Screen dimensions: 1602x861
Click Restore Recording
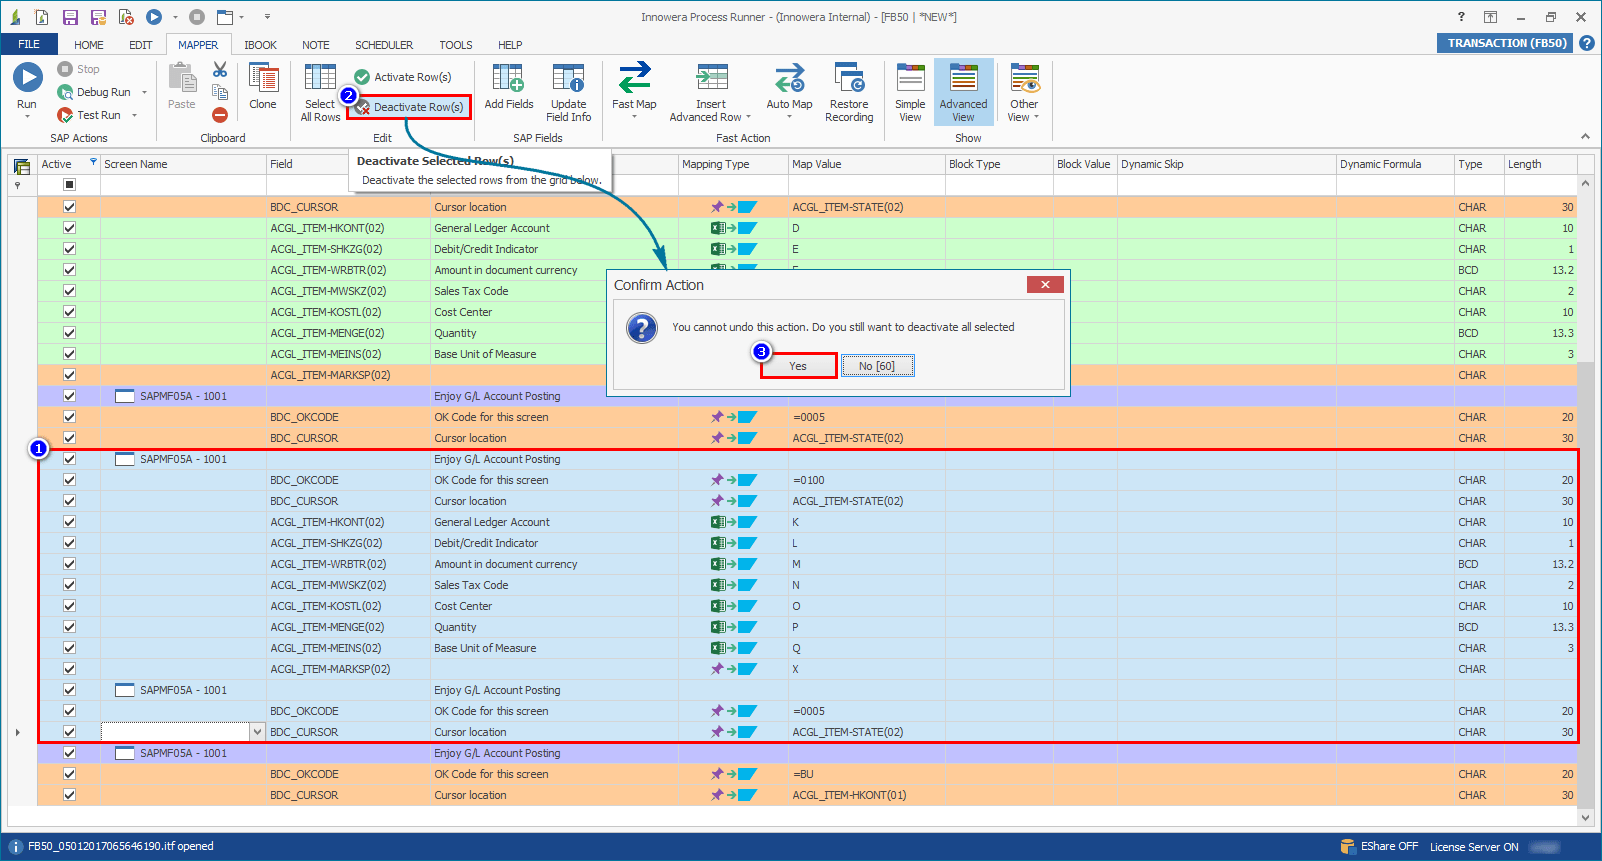[x=849, y=93]
